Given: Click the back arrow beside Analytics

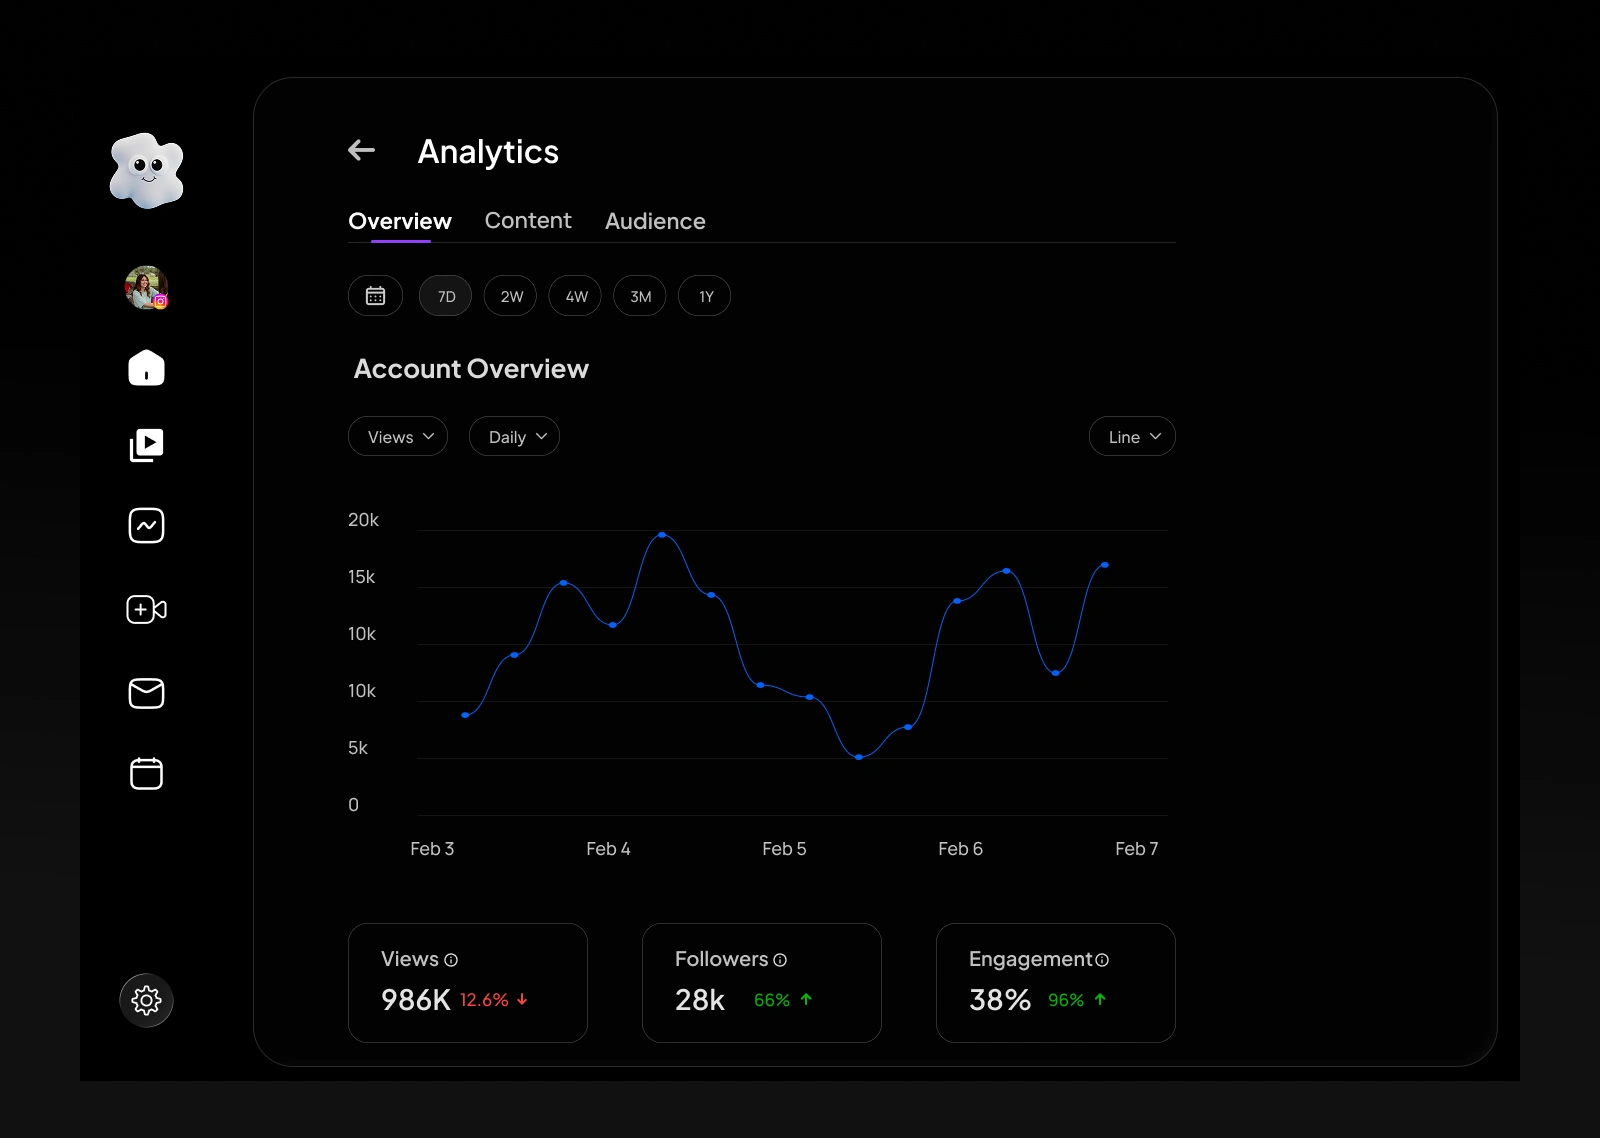Looking at the screenshot, I should click(361, 151).
